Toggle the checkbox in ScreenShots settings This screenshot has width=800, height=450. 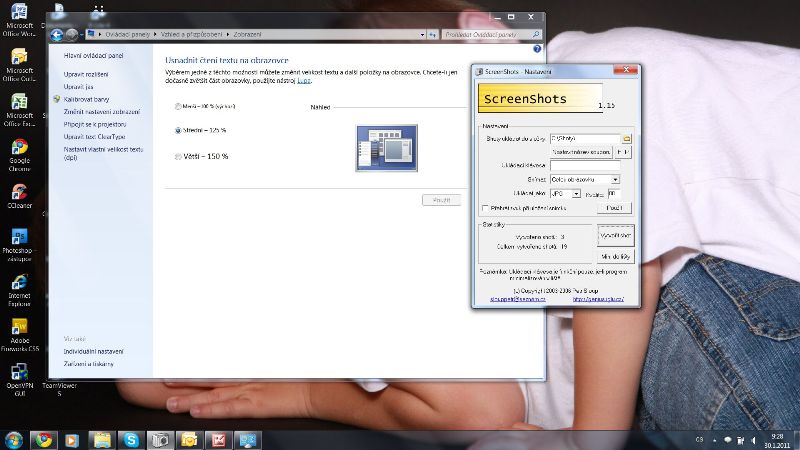coord(485,208)
